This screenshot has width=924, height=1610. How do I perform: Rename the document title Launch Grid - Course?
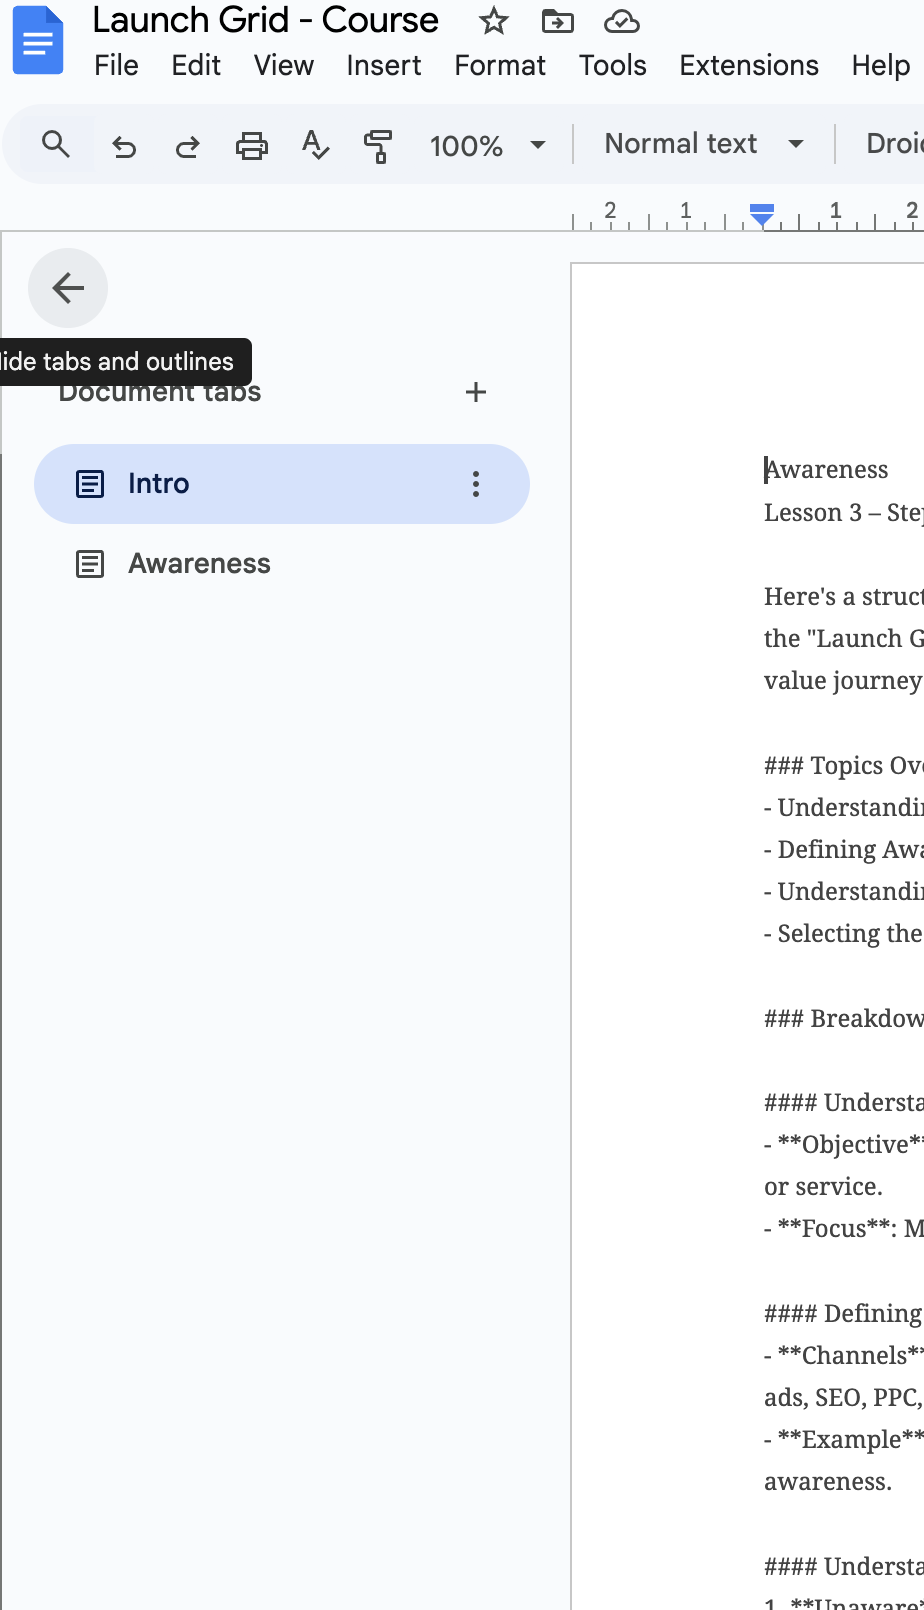(x=266, y=20)
